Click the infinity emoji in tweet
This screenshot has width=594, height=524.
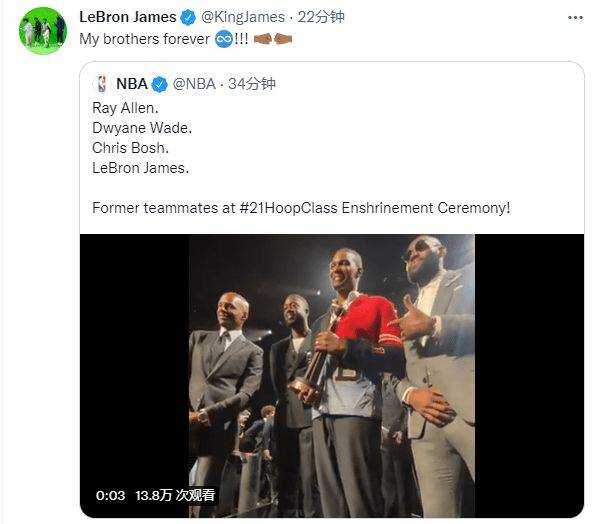click(224, 39)
